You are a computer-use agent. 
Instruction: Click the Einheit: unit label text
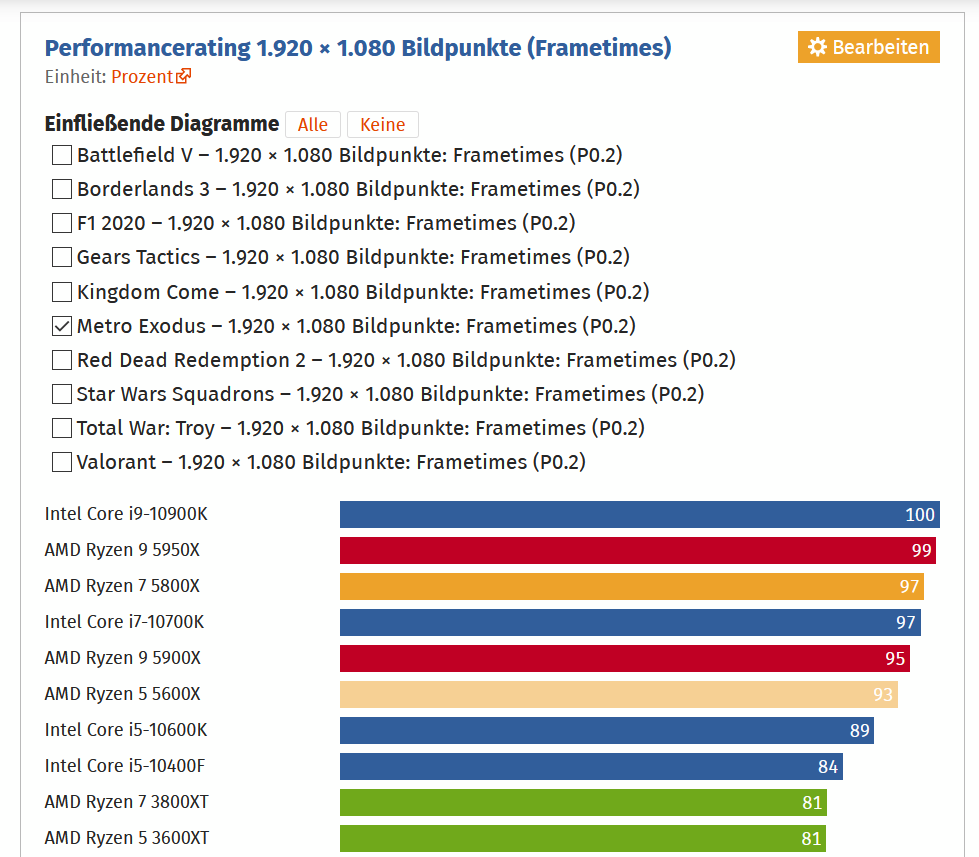76,77
